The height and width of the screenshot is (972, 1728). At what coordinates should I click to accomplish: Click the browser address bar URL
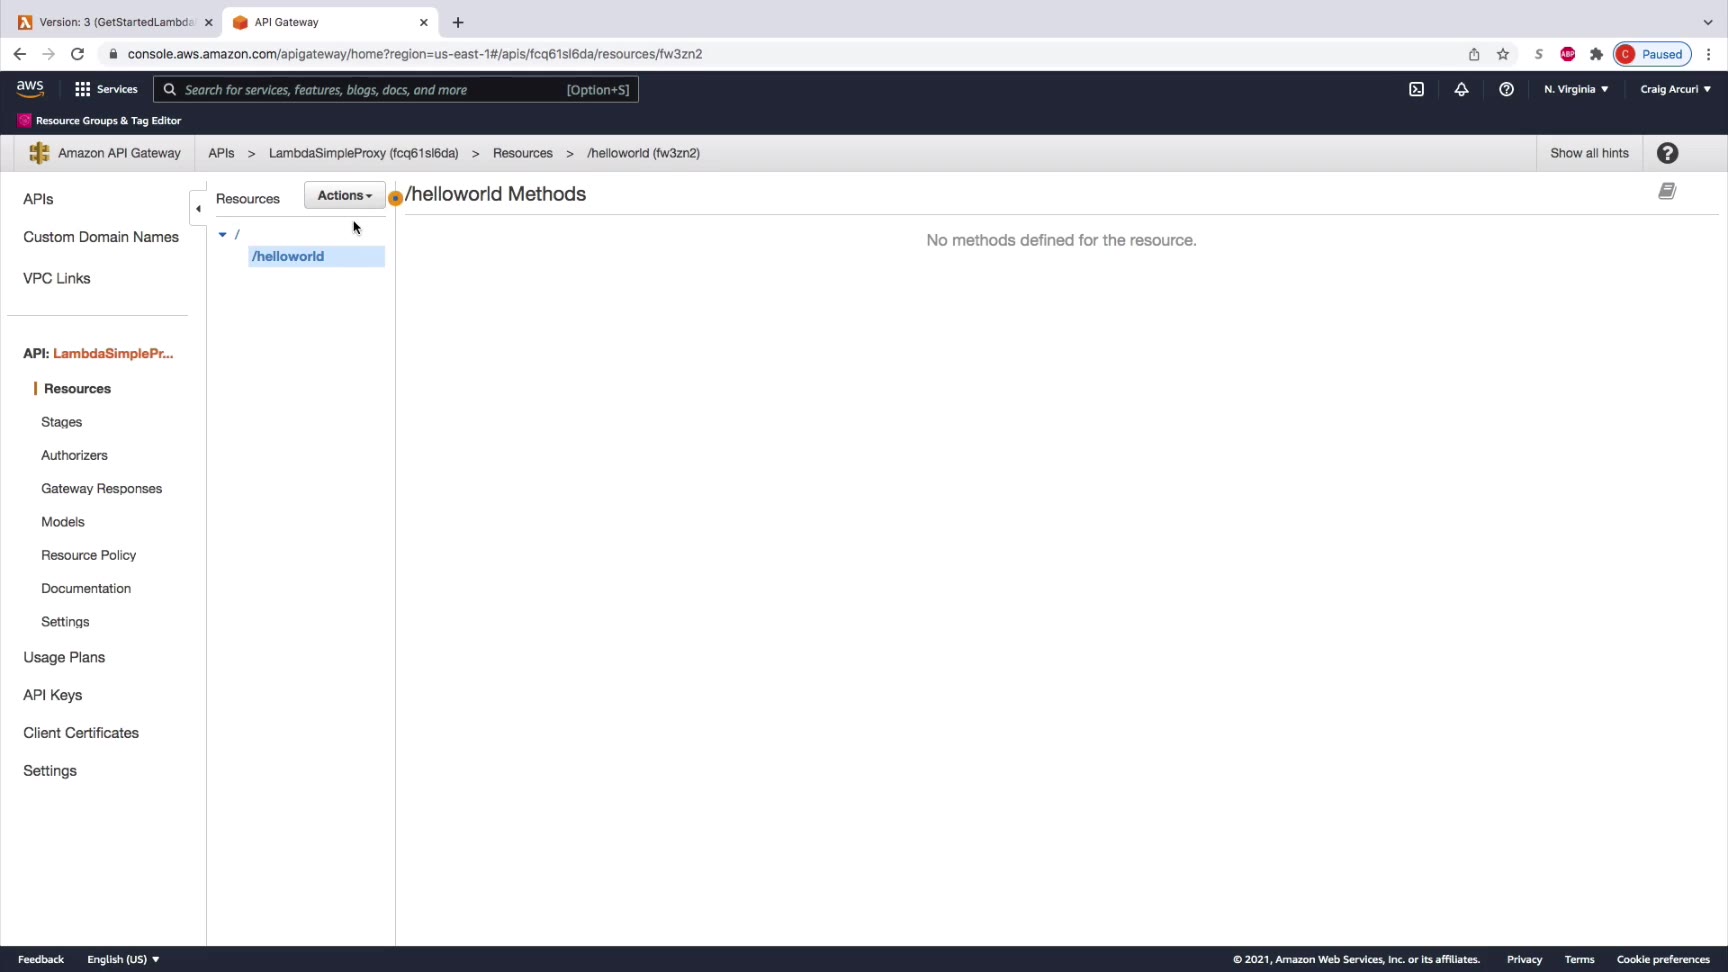click(415, 54)
